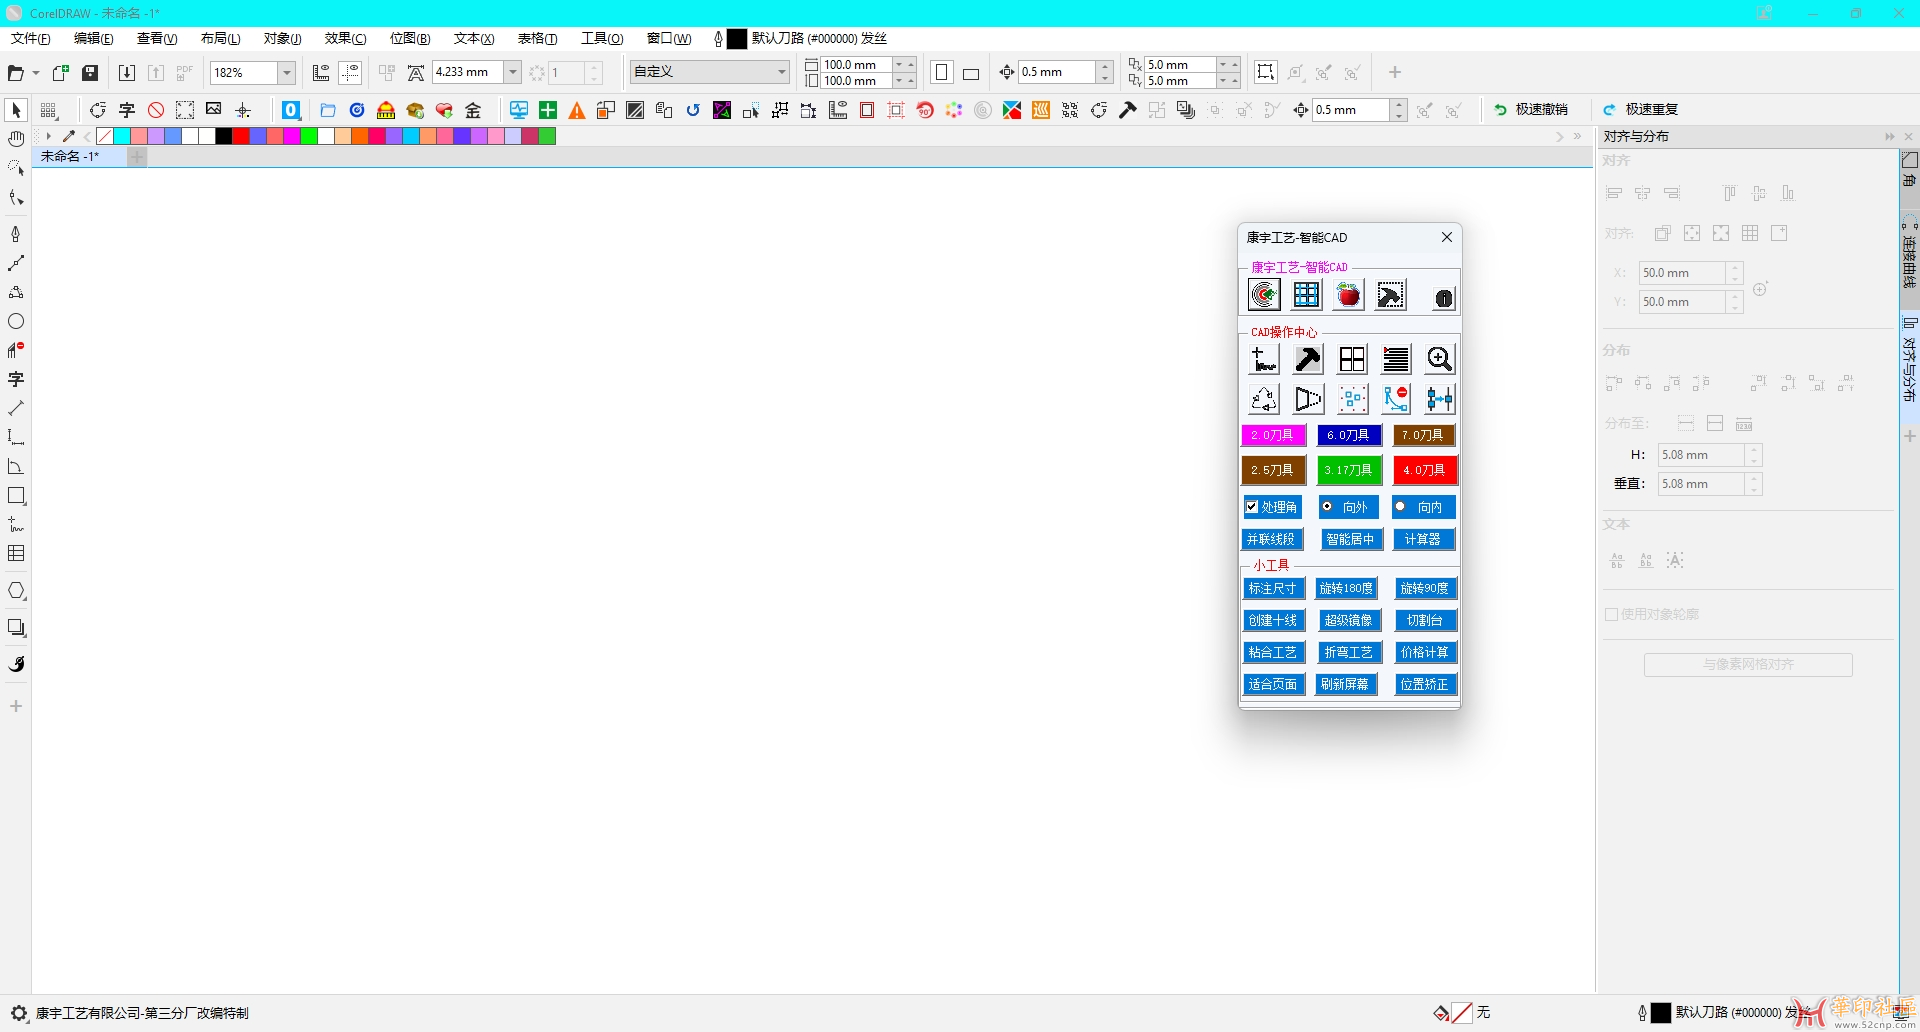The width and height of the screenshot is (1920, 1032).
Task: Increase the H 5.08 mm spacing stepper
Action: point(1753,449)
